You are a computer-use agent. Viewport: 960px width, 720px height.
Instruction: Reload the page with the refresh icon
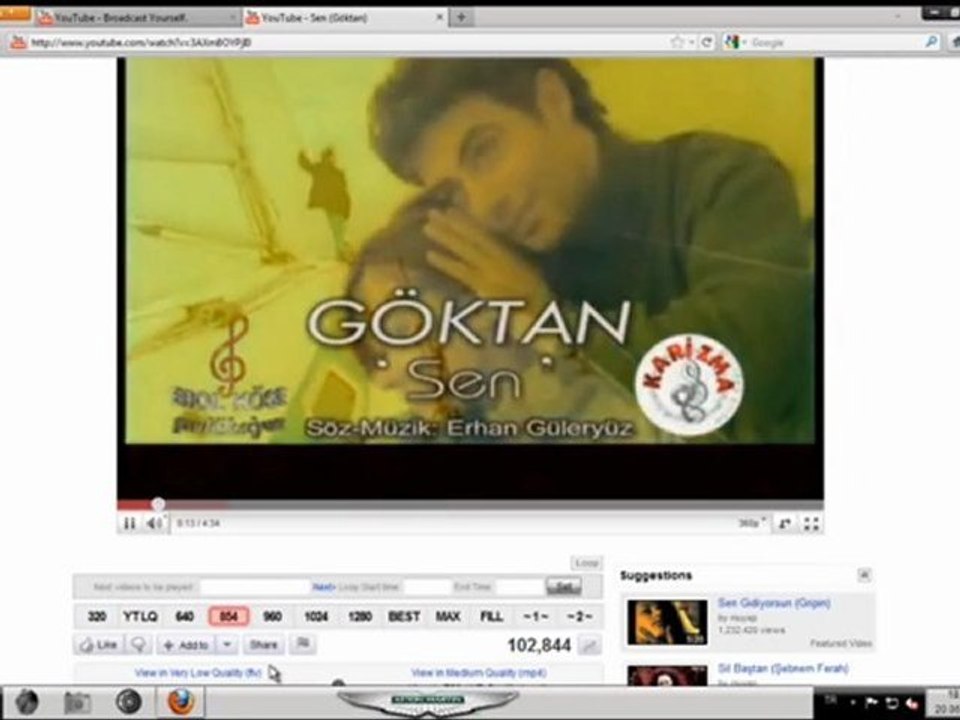point(707,42)
